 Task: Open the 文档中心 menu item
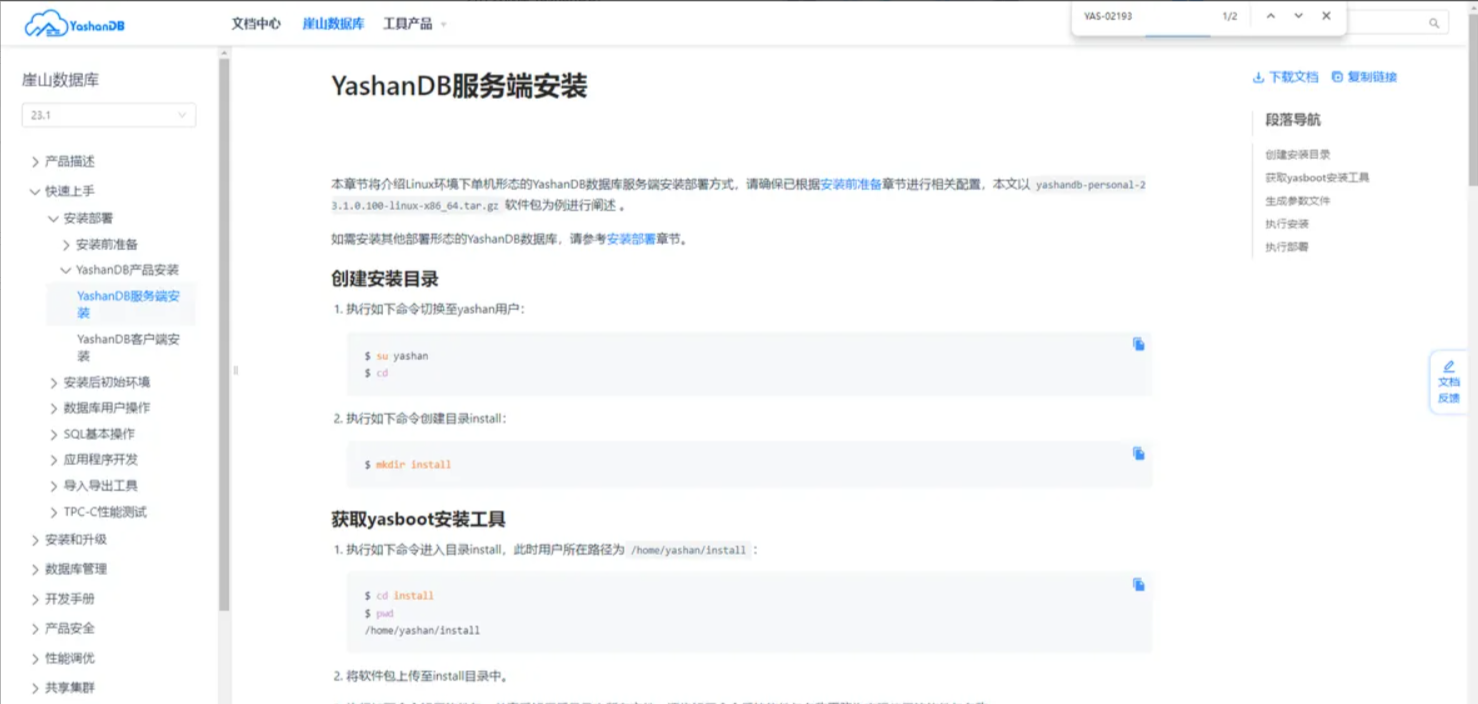tap(256, 24)
